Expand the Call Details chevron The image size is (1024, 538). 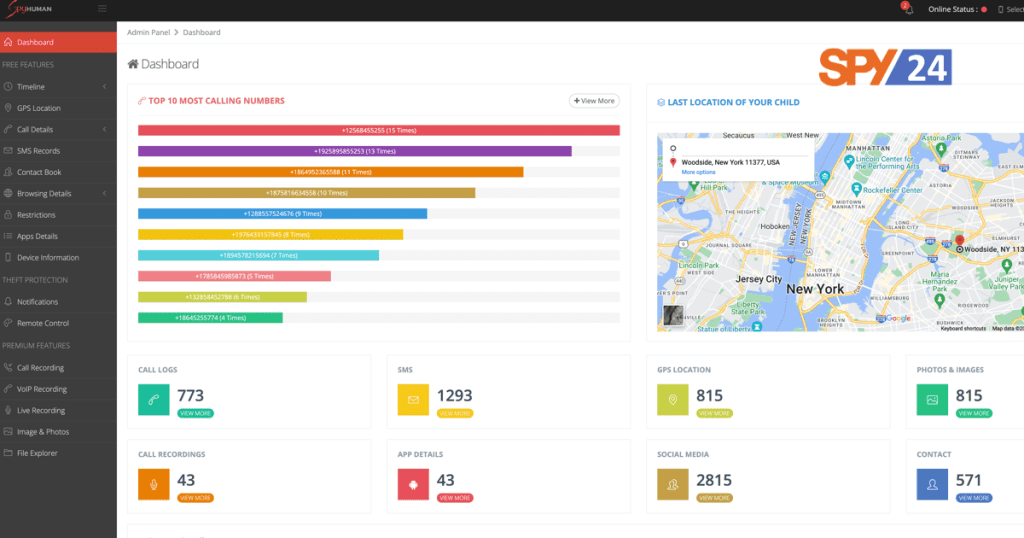pyautogui.click(x=104, y=129)
